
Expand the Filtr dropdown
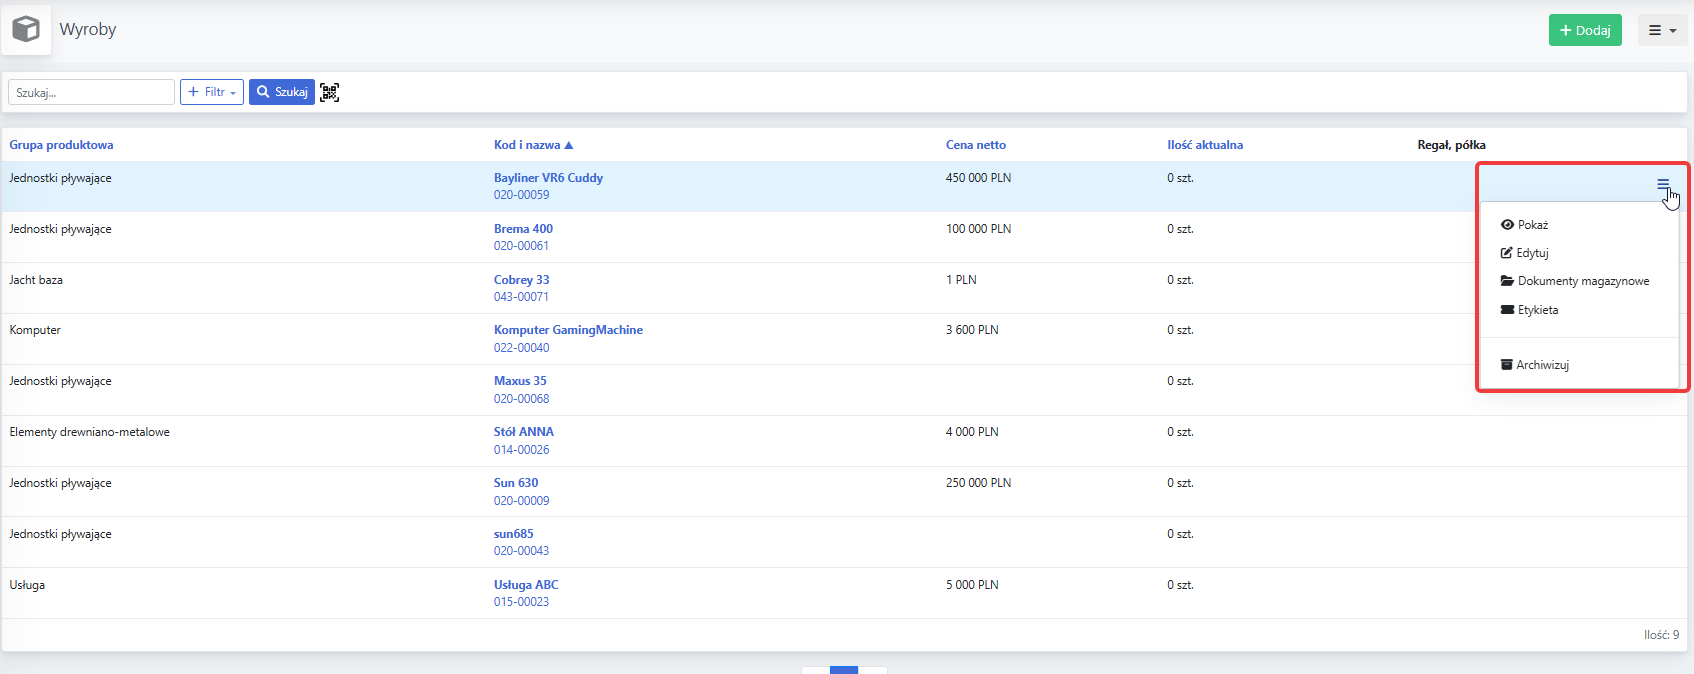coord(212,92)
